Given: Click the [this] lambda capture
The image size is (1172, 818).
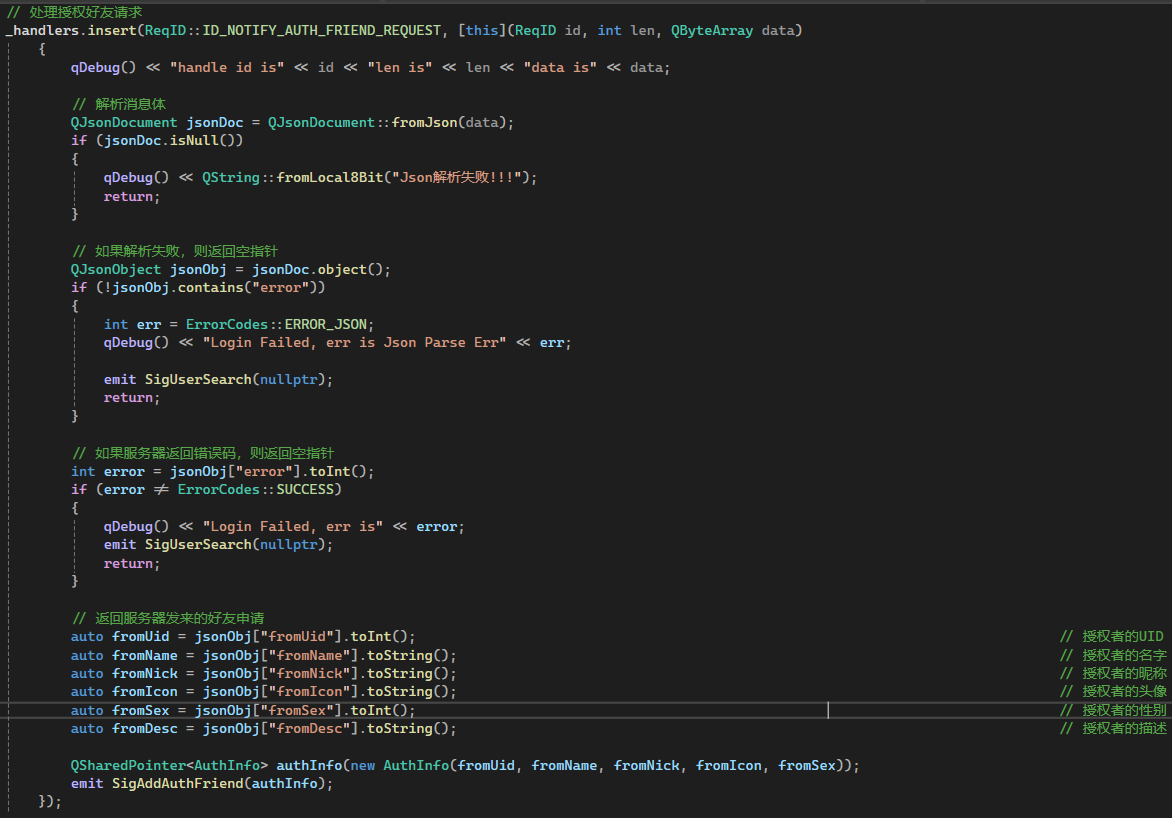Looking at the screenshot, I should coord(482,31).
